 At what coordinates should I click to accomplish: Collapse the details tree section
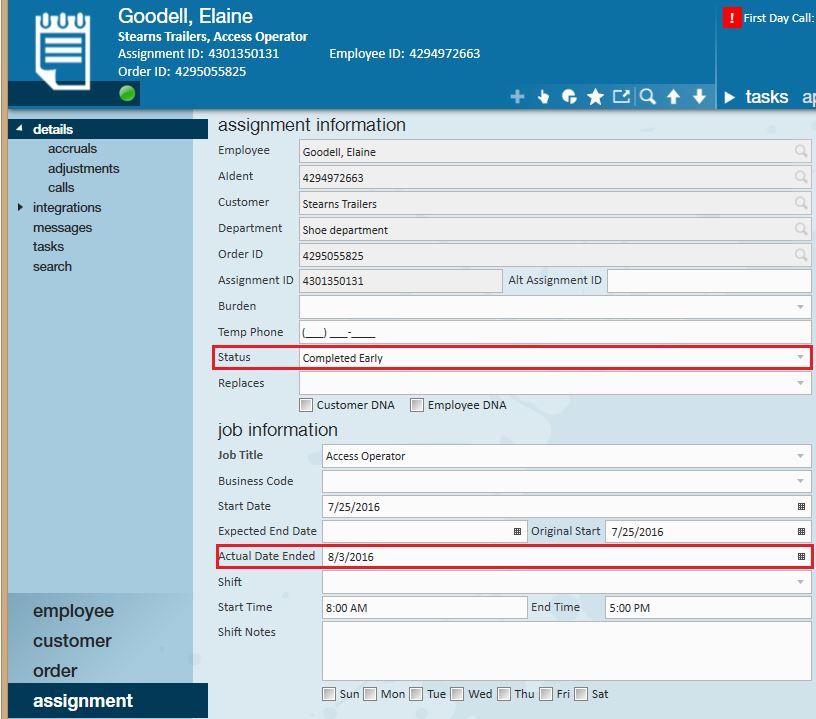[19, 128]
